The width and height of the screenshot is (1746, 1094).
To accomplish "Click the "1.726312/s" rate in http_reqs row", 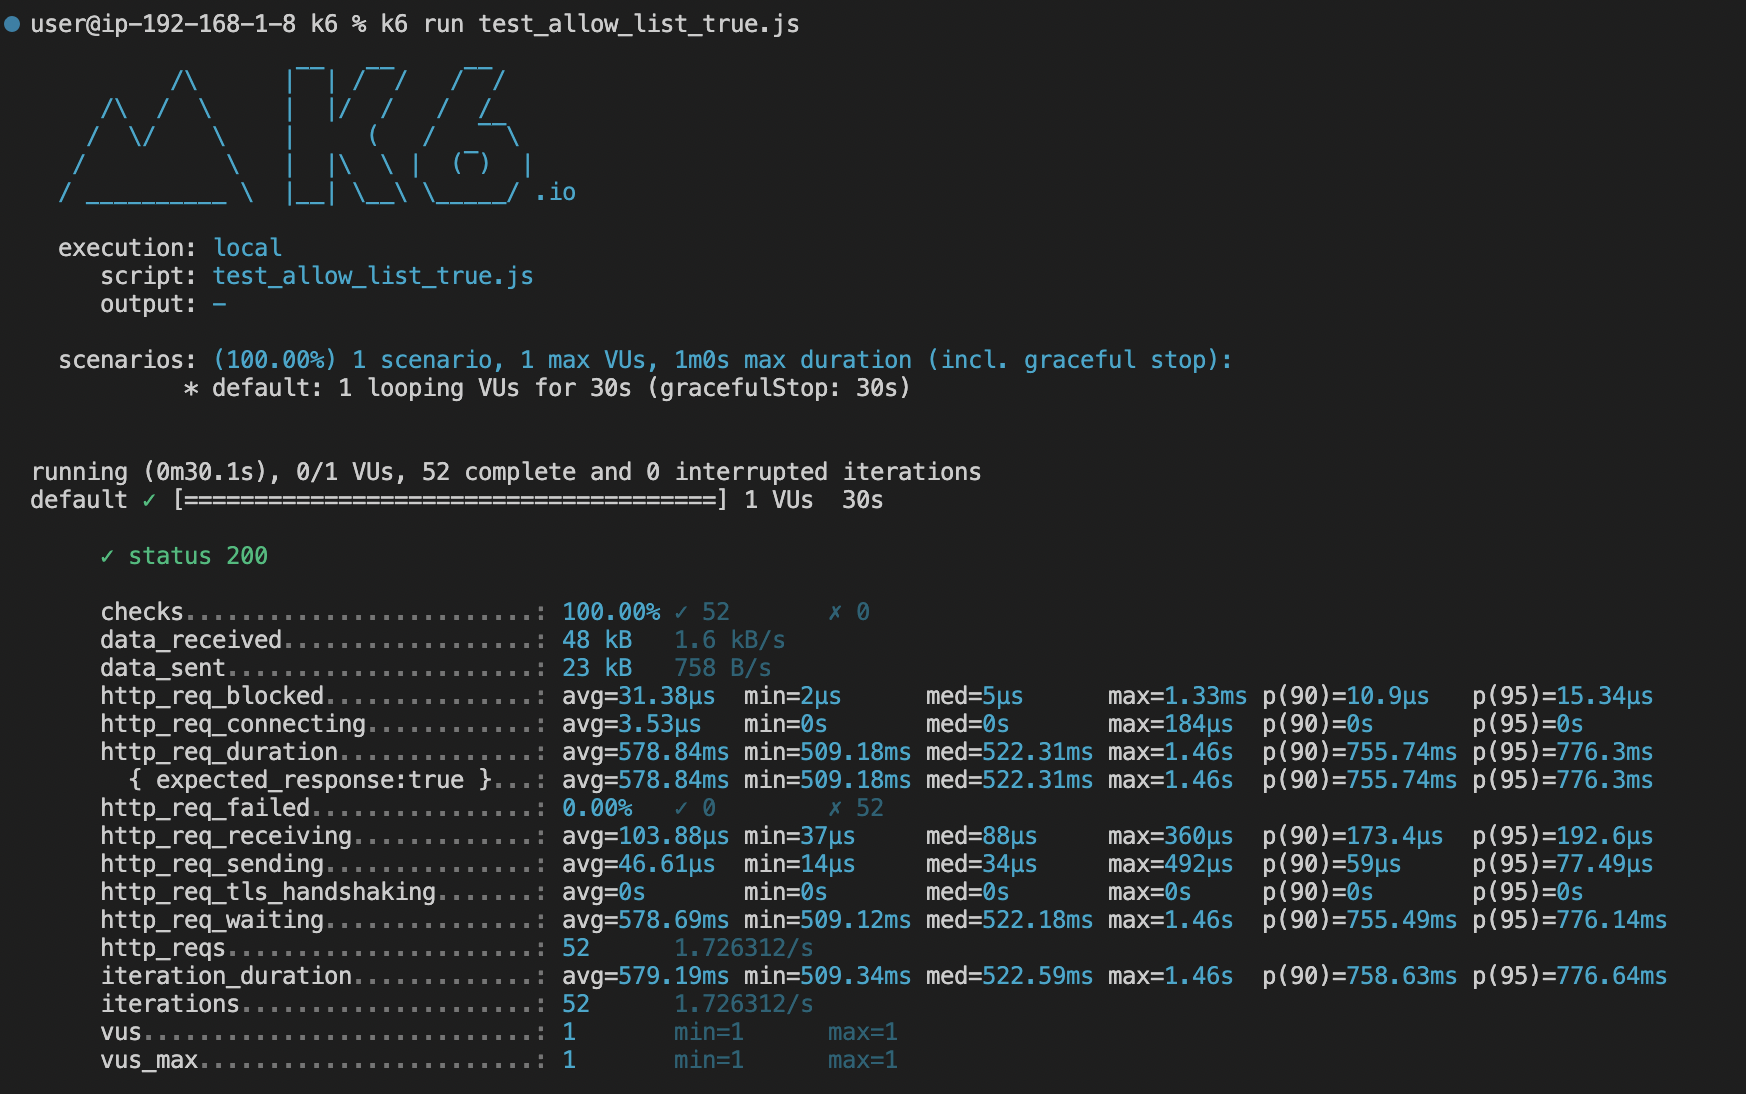I will (x=744, y=948).
